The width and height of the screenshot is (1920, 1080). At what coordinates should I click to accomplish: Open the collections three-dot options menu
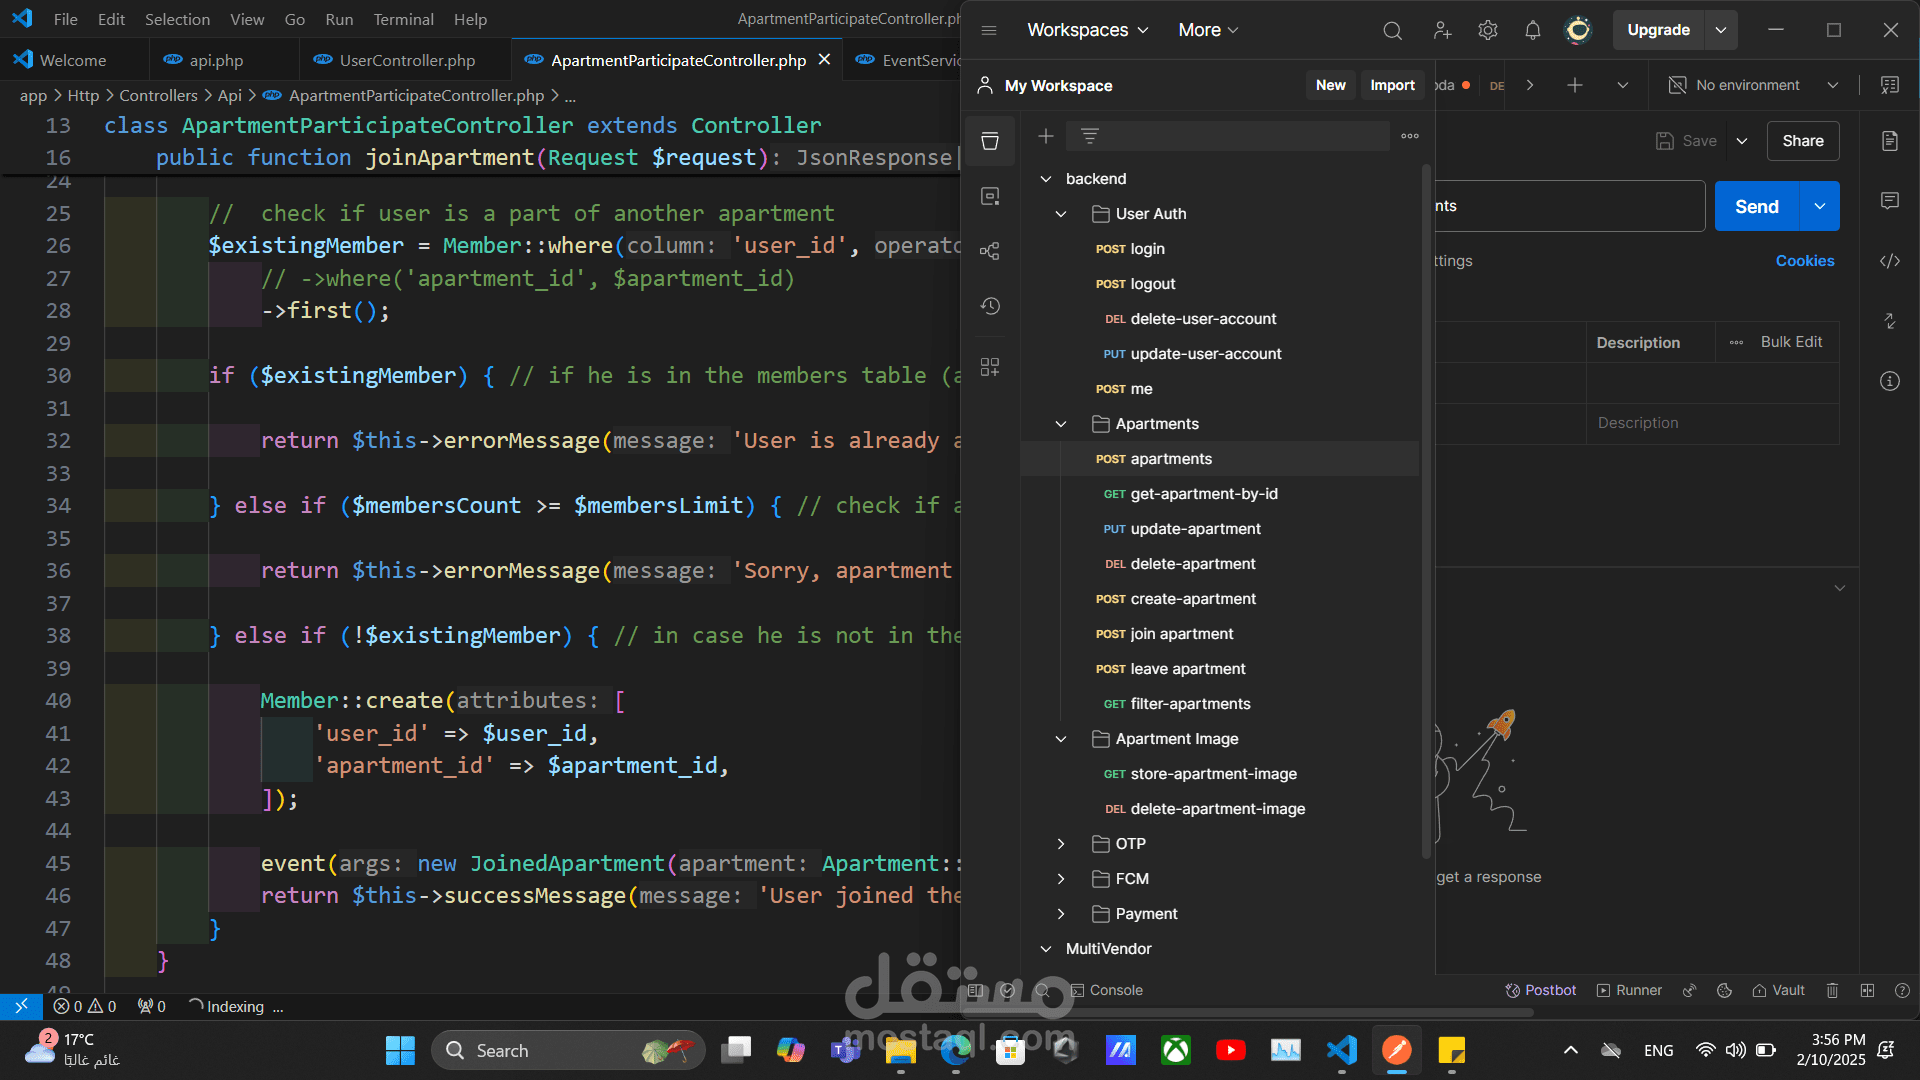click(x=1410, y=136)
